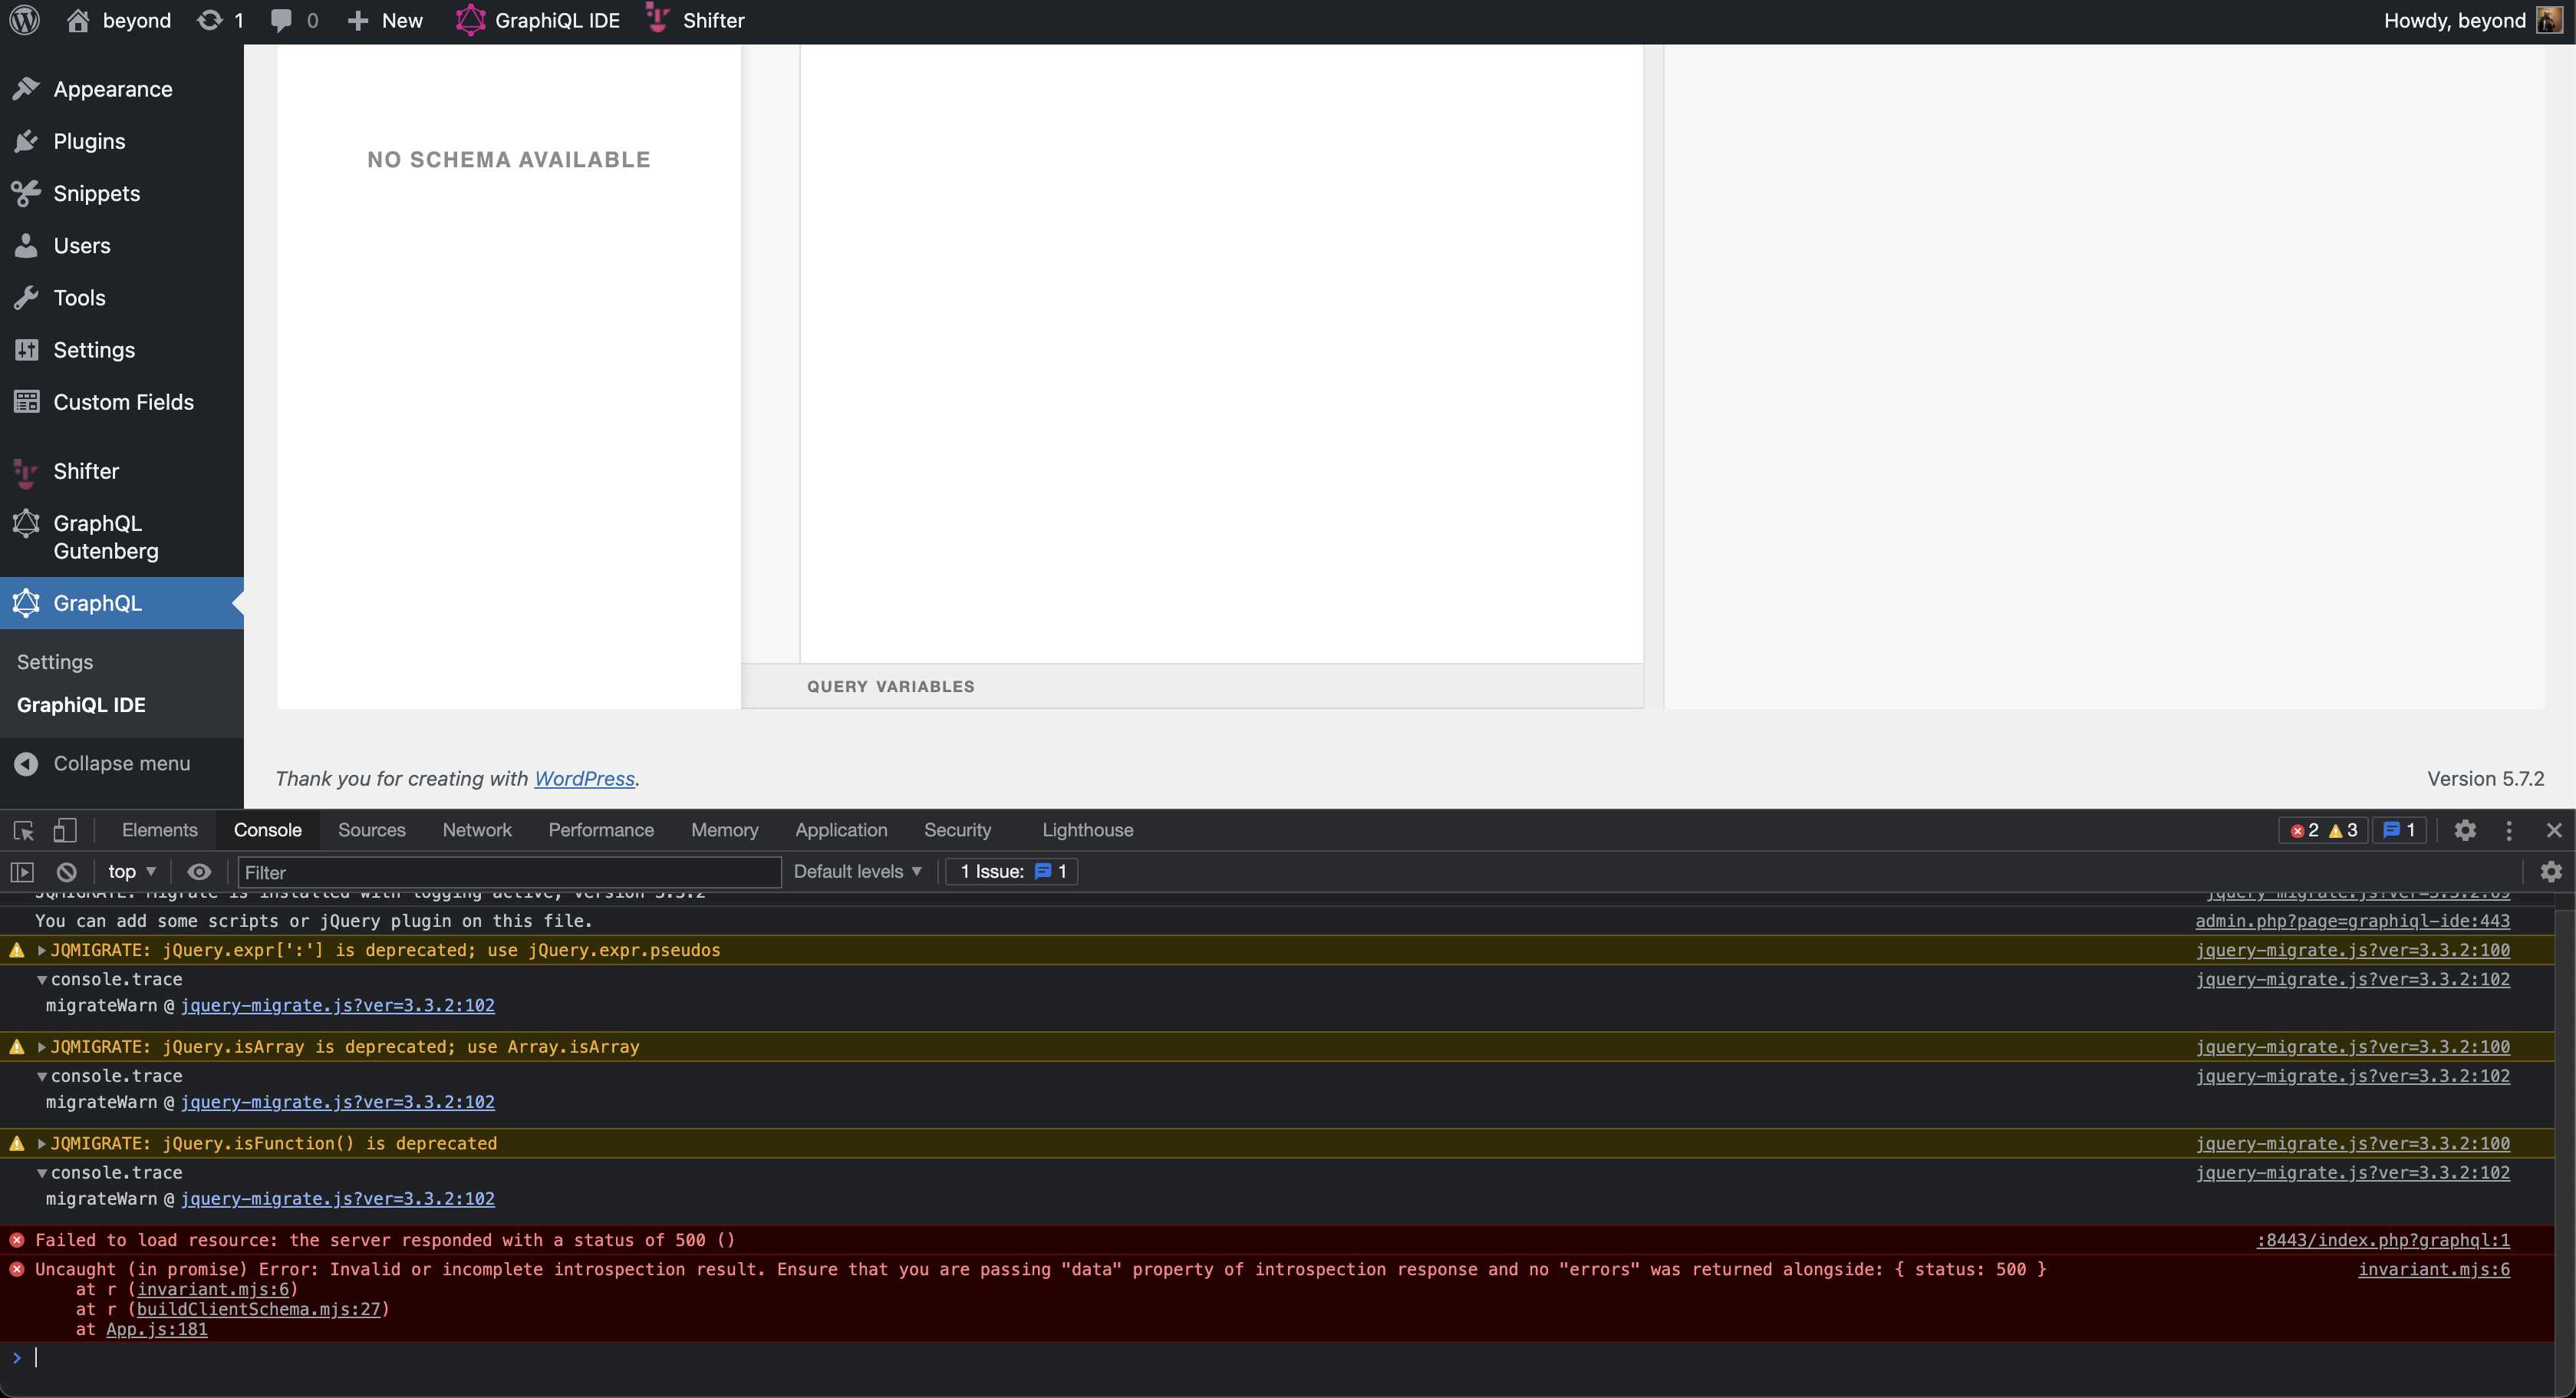Collapse the first console.trace entry
Screen dimensions: 2576x1398
pyautogui.click(x=41, y=980)
